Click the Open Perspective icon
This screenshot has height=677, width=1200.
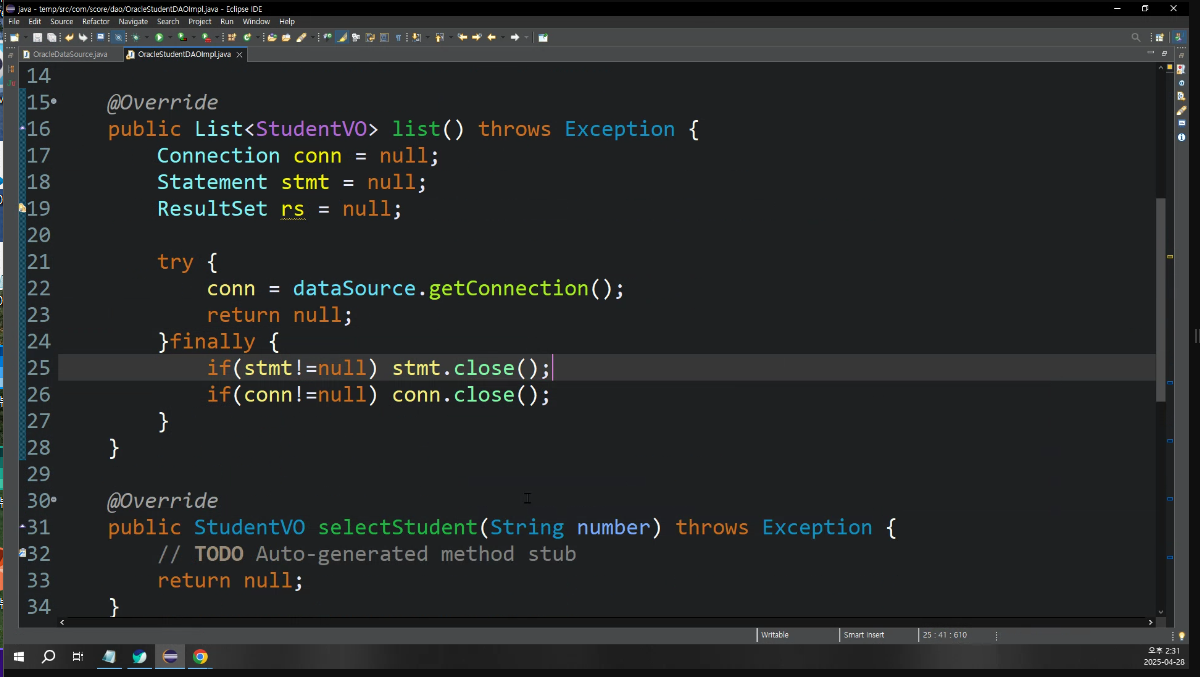[1159, 37]
